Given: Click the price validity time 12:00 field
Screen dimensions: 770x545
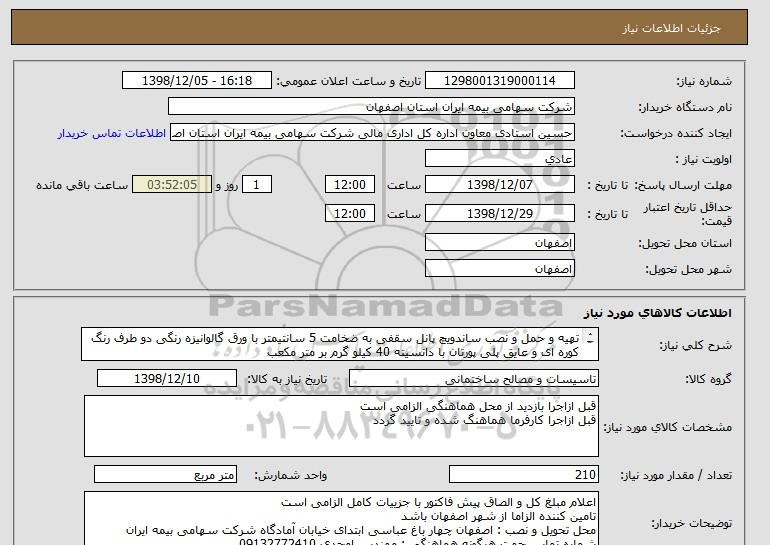Looking at the screenshot, I should [x=350, y=214].
